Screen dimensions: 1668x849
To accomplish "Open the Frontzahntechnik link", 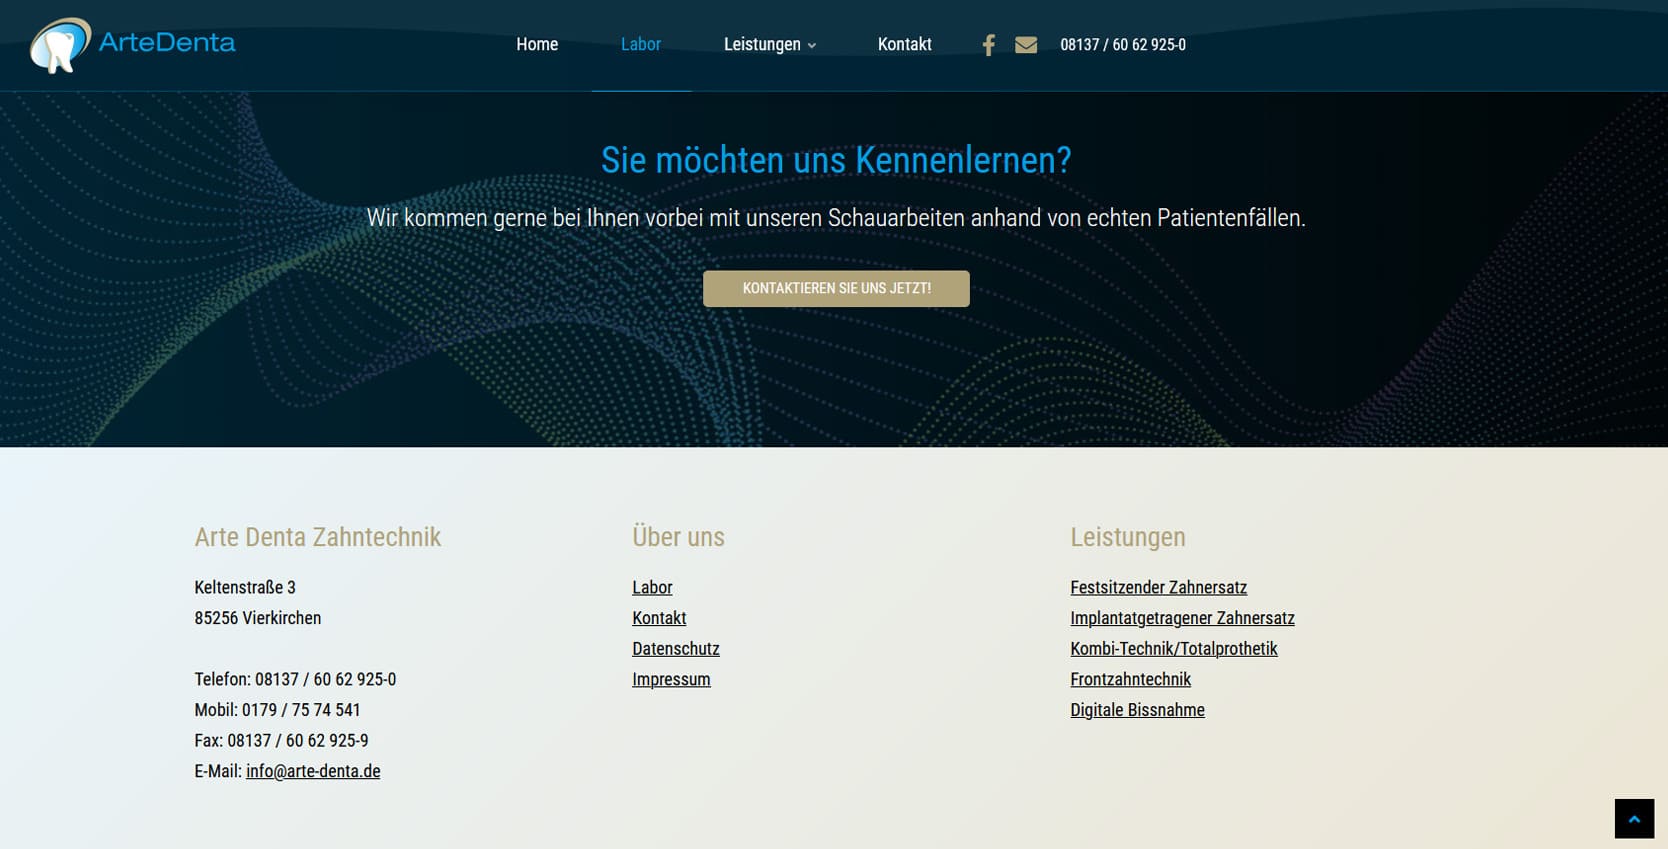I will tap(1130, 680).
